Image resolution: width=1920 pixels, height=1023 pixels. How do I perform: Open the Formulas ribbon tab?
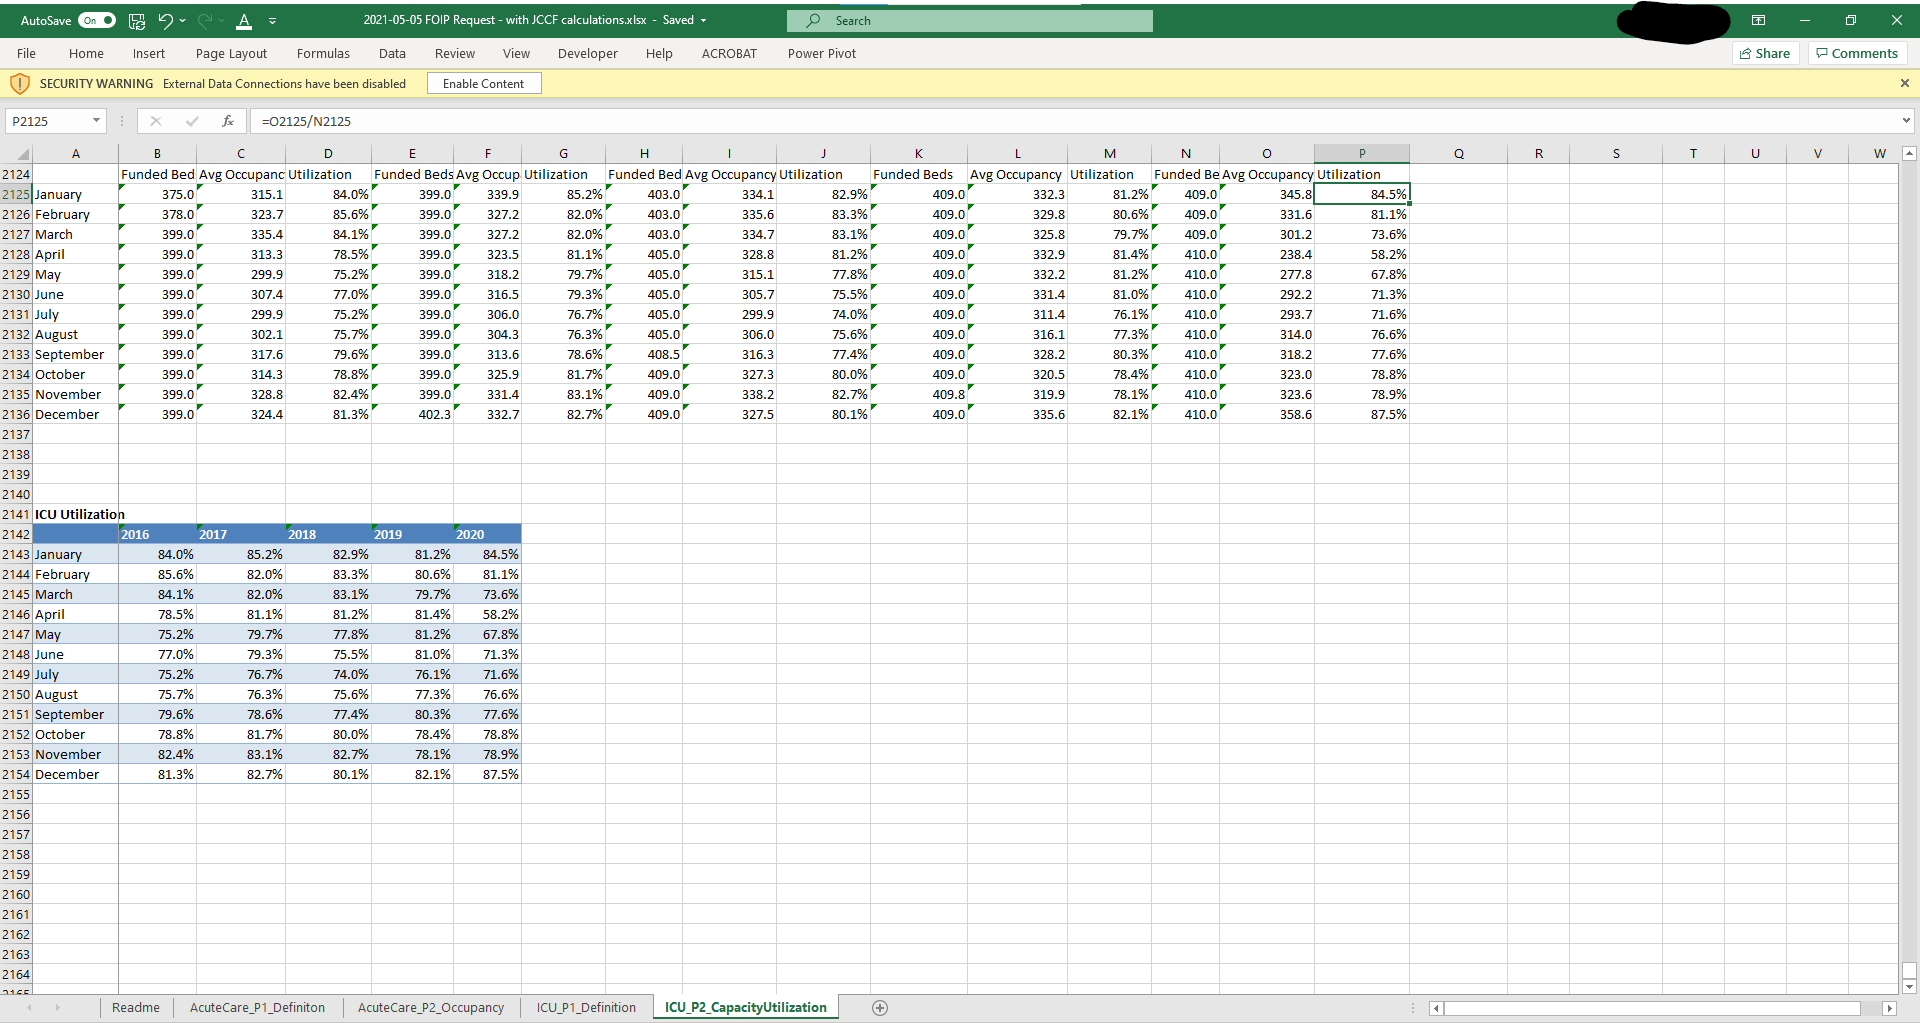tap(323, 53)
